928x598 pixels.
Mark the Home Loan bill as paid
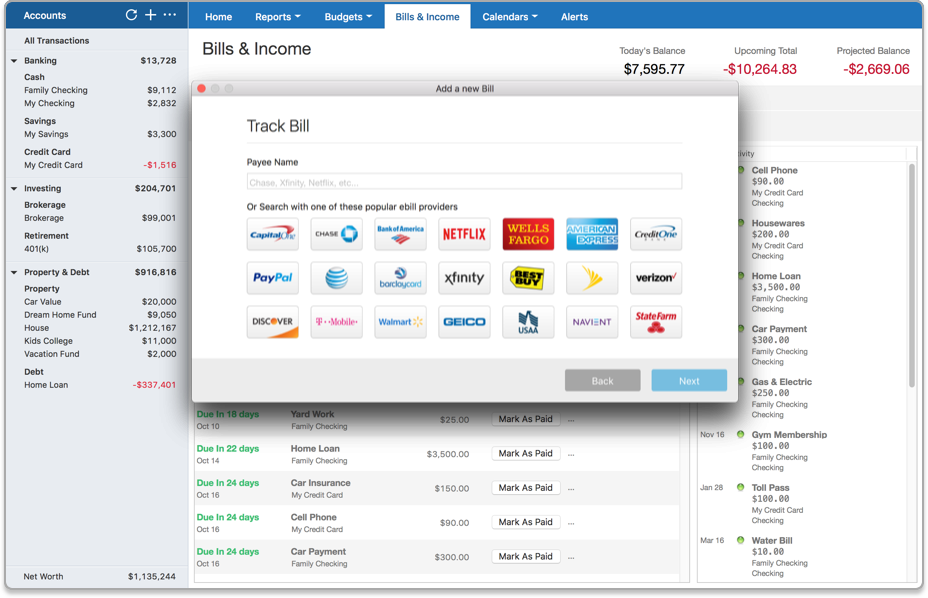click(526, 454)
